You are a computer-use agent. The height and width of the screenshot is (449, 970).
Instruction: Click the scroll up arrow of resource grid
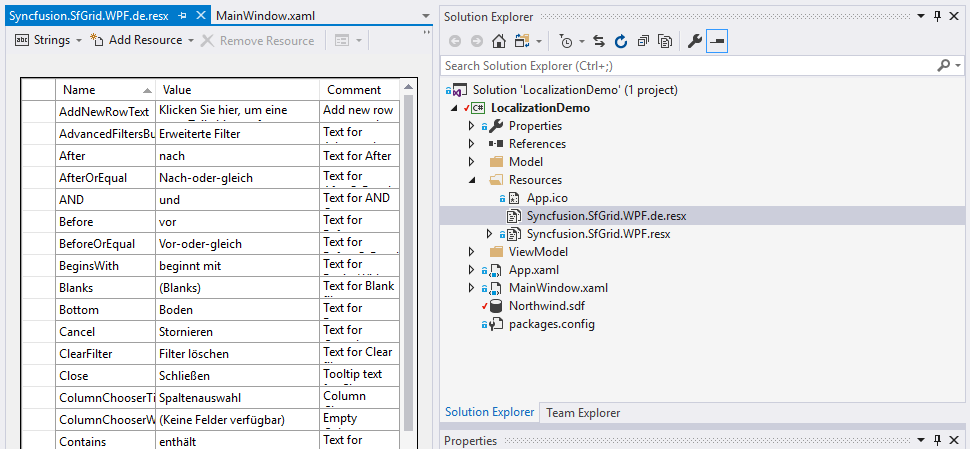click(408, 87)
